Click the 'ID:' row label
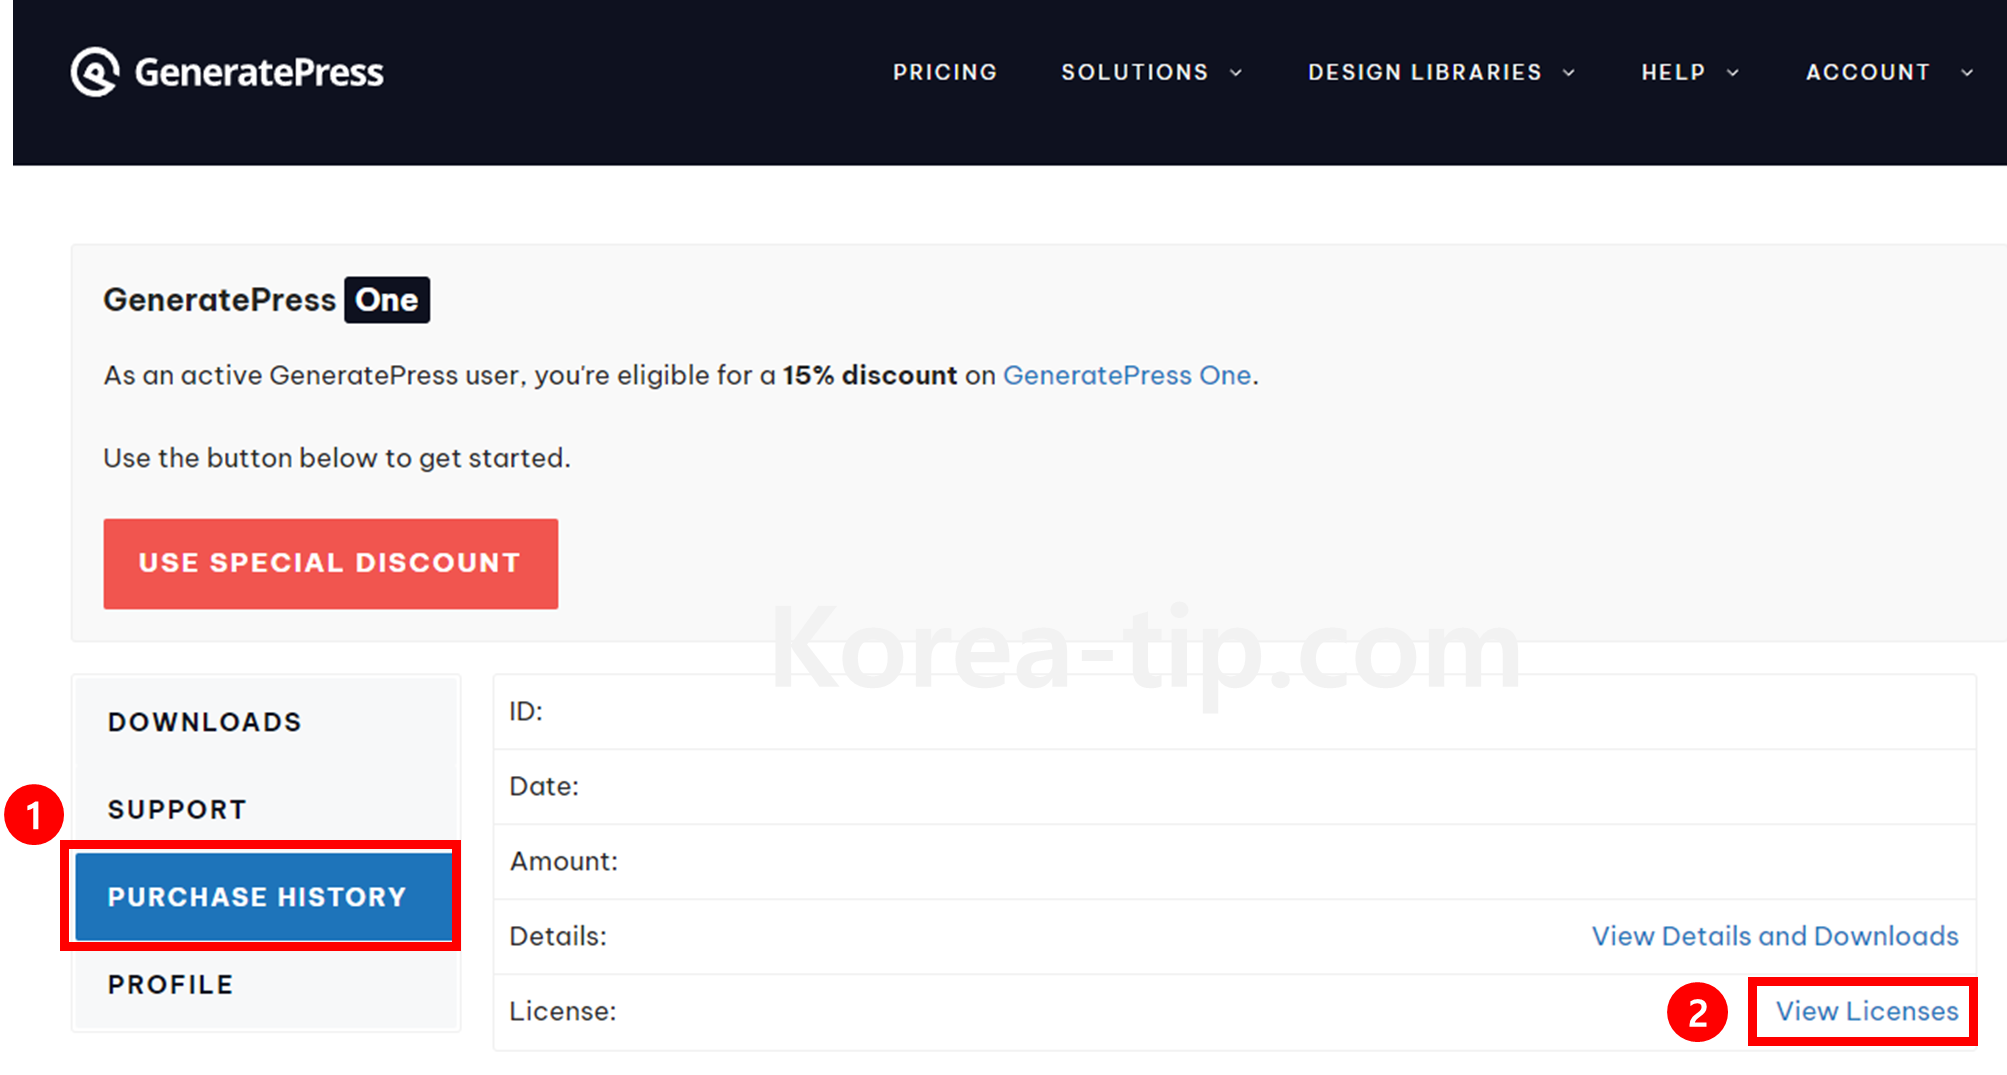This screenshot has width=2007, height=1075. (x=526, y=711)
